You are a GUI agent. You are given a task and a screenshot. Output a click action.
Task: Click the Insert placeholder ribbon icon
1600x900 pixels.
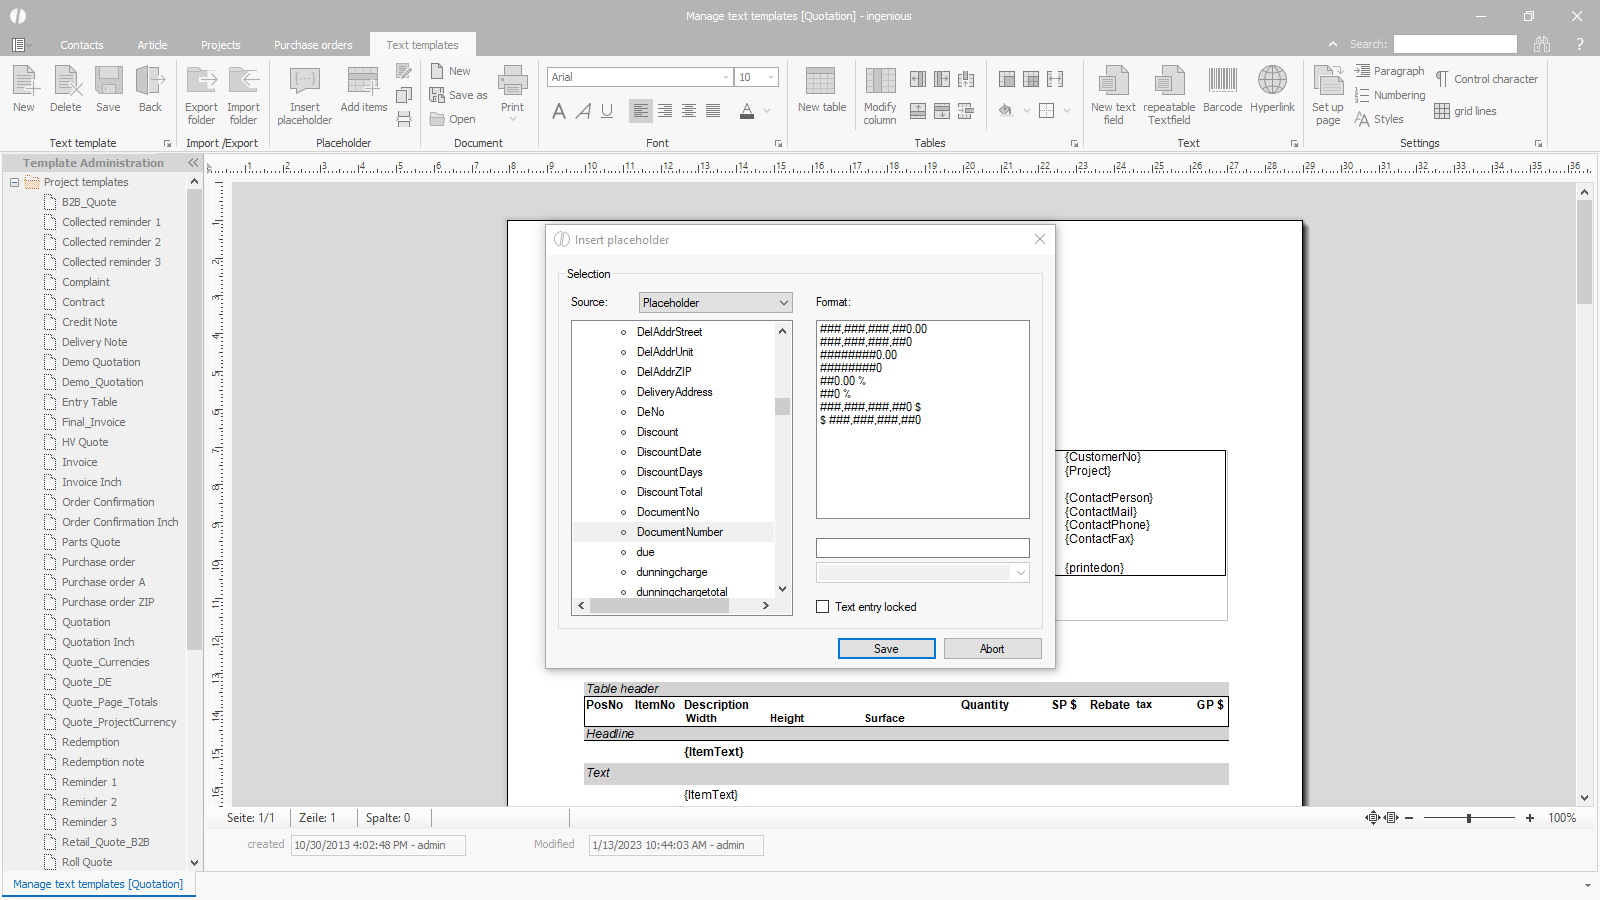[x=304, y=82]
